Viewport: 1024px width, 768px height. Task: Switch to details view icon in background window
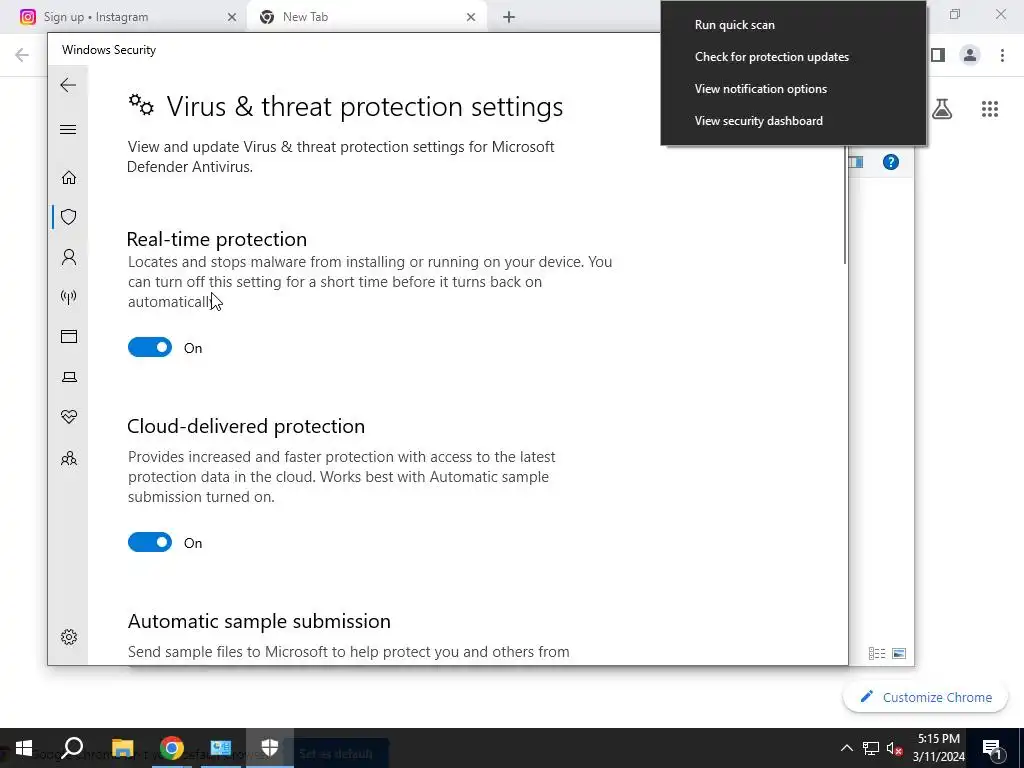(x=877, y=653)
